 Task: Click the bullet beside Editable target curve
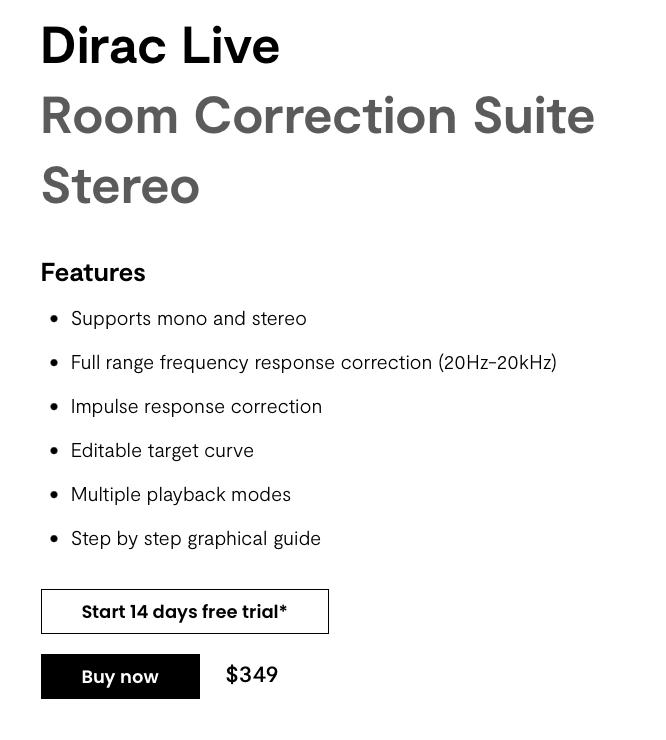pos(54,451)
